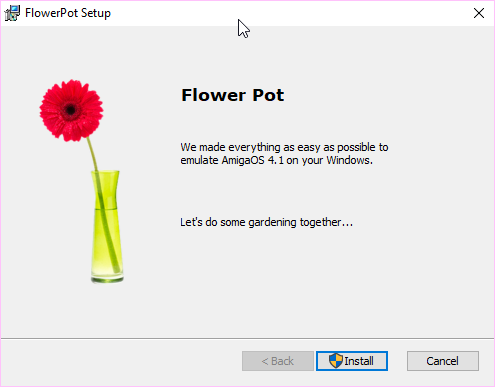Image resolution: width=495 pixels, height=387 pixels.
Task: Click the text about emulating AmigaOS 4.1
Action: pos(284,154)
